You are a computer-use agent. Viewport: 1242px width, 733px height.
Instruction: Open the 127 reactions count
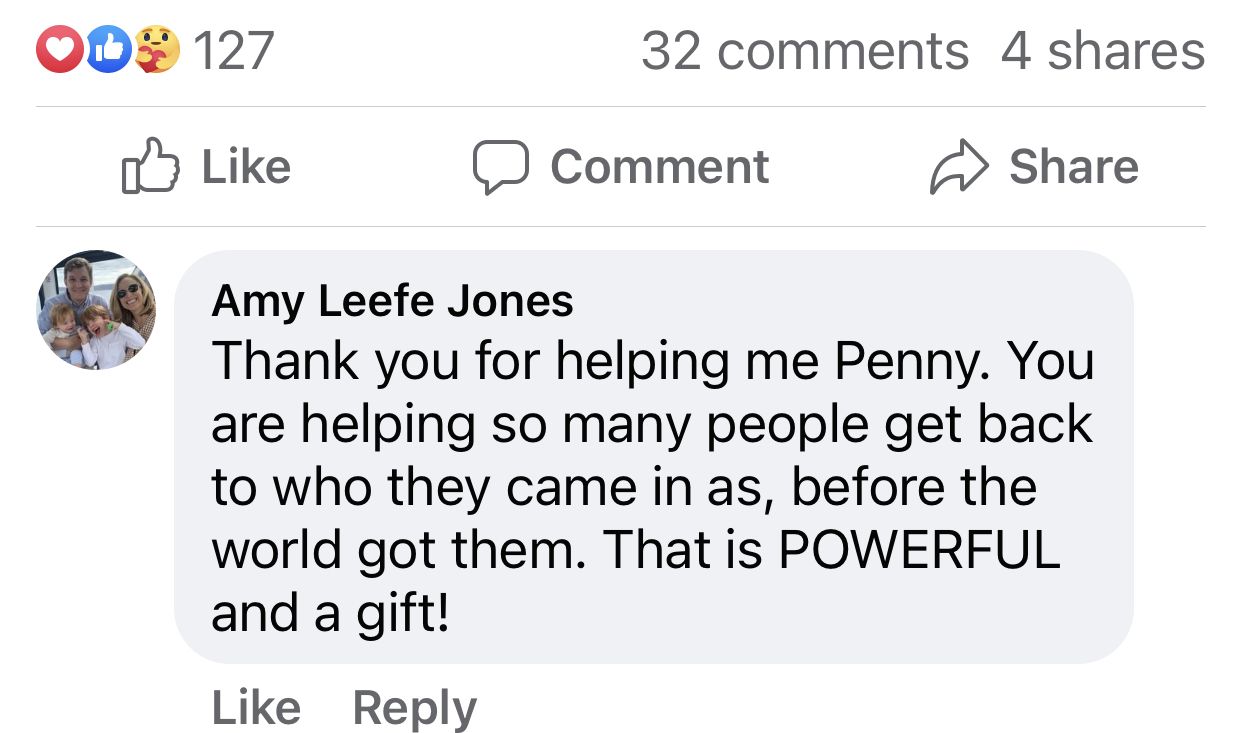tap(233, 51)
